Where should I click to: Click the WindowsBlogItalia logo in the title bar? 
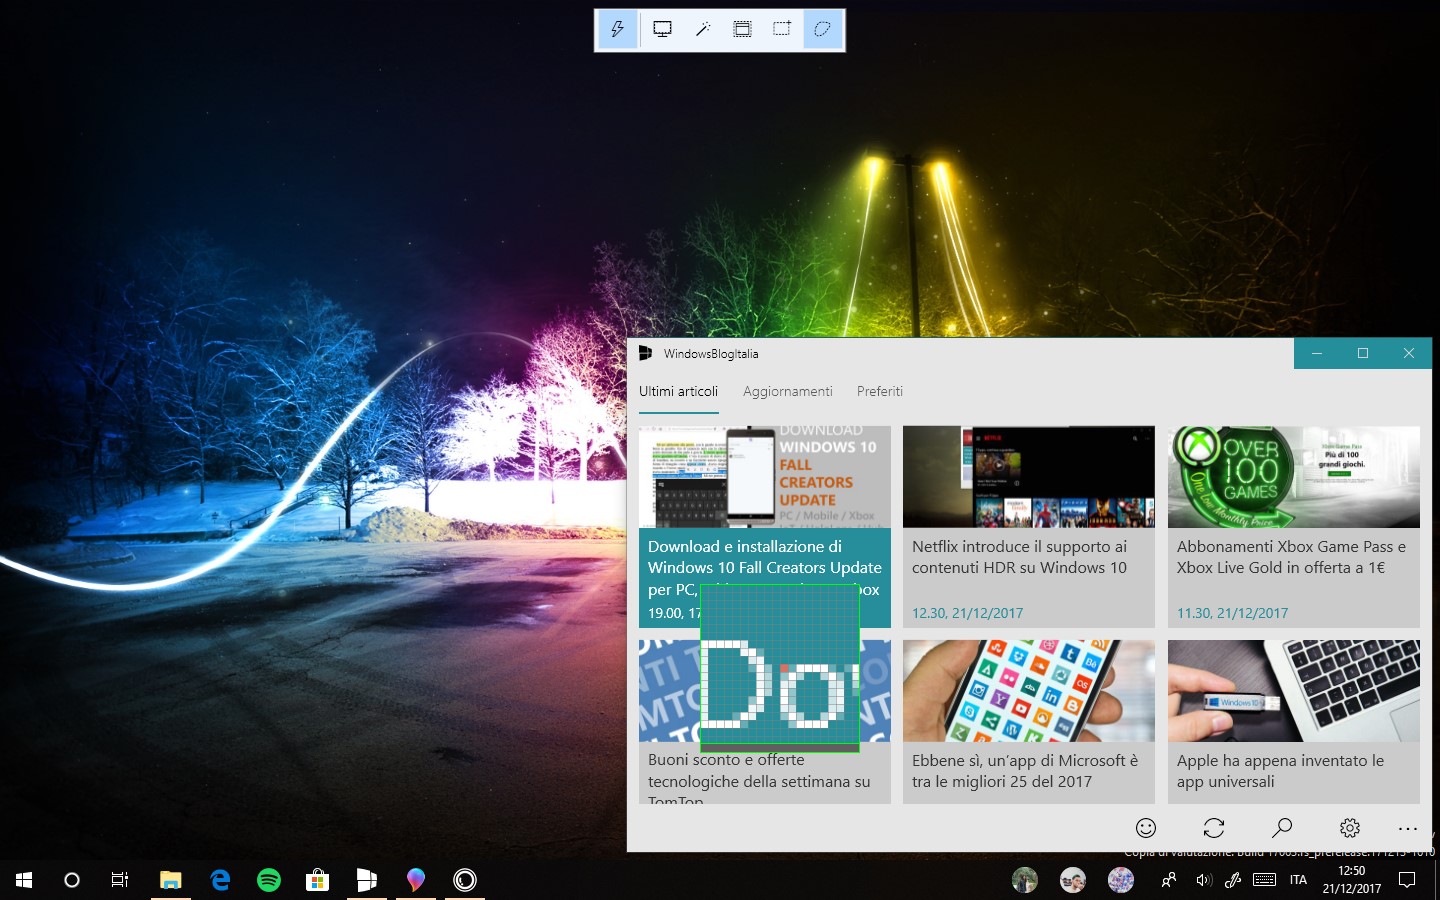tap(646, 353)
